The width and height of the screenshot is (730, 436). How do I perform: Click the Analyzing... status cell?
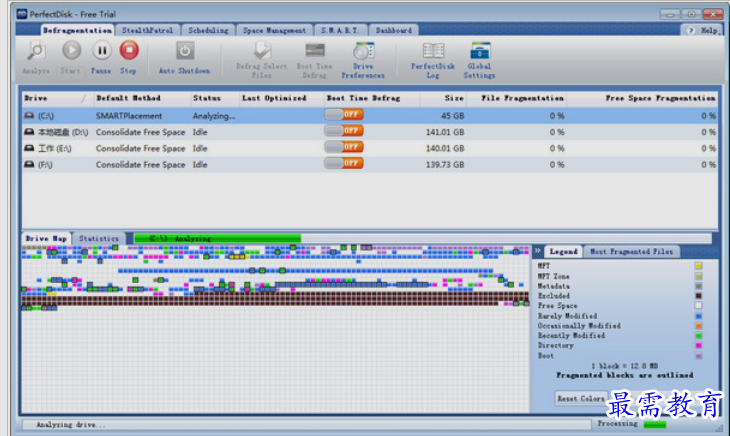click(214, 116)
